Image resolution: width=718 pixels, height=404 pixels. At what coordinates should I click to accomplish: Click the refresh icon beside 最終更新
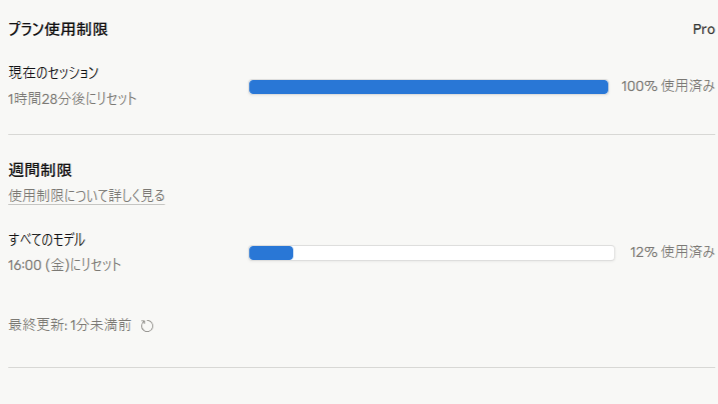pos(147,325)
